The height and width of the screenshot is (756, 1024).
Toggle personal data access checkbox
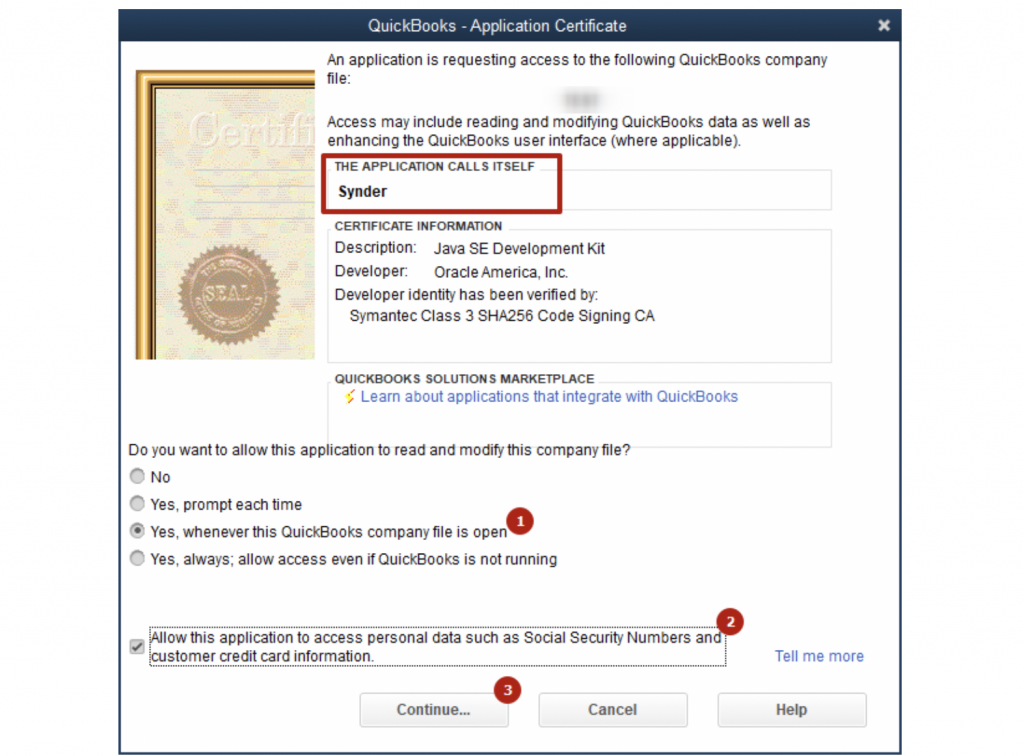point(137,646)
